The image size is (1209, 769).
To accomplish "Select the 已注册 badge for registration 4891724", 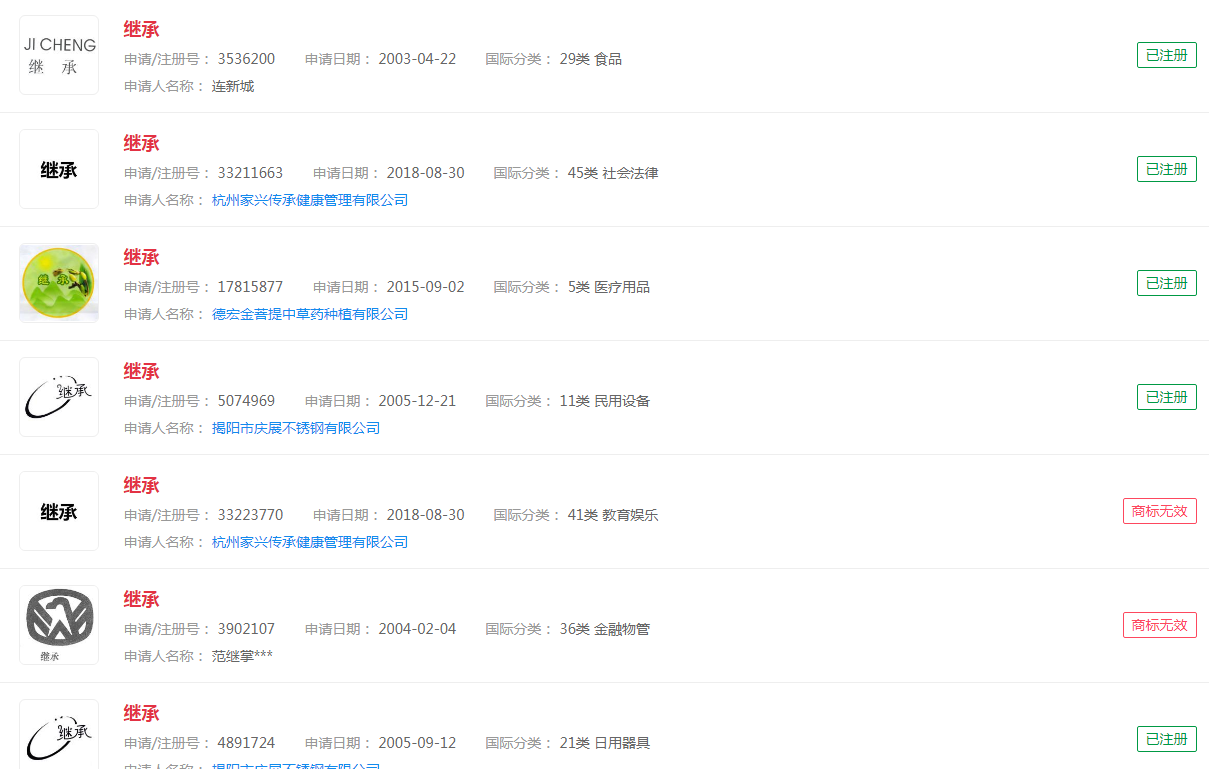I will pos(1166,739).
